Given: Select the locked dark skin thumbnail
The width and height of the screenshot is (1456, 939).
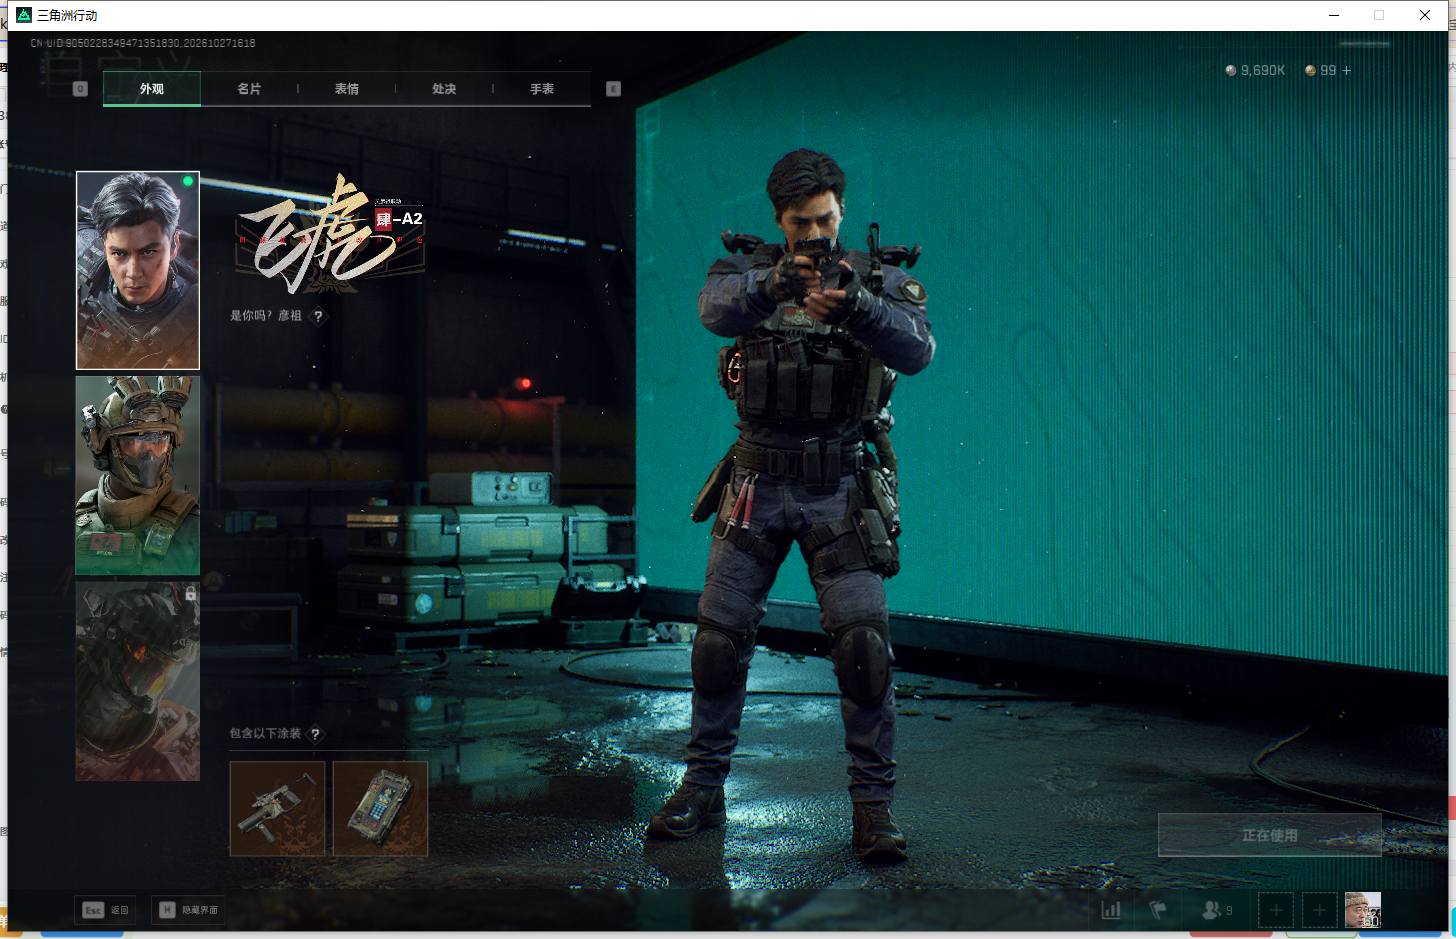Looking at the screenshot, I should point(138,681).
